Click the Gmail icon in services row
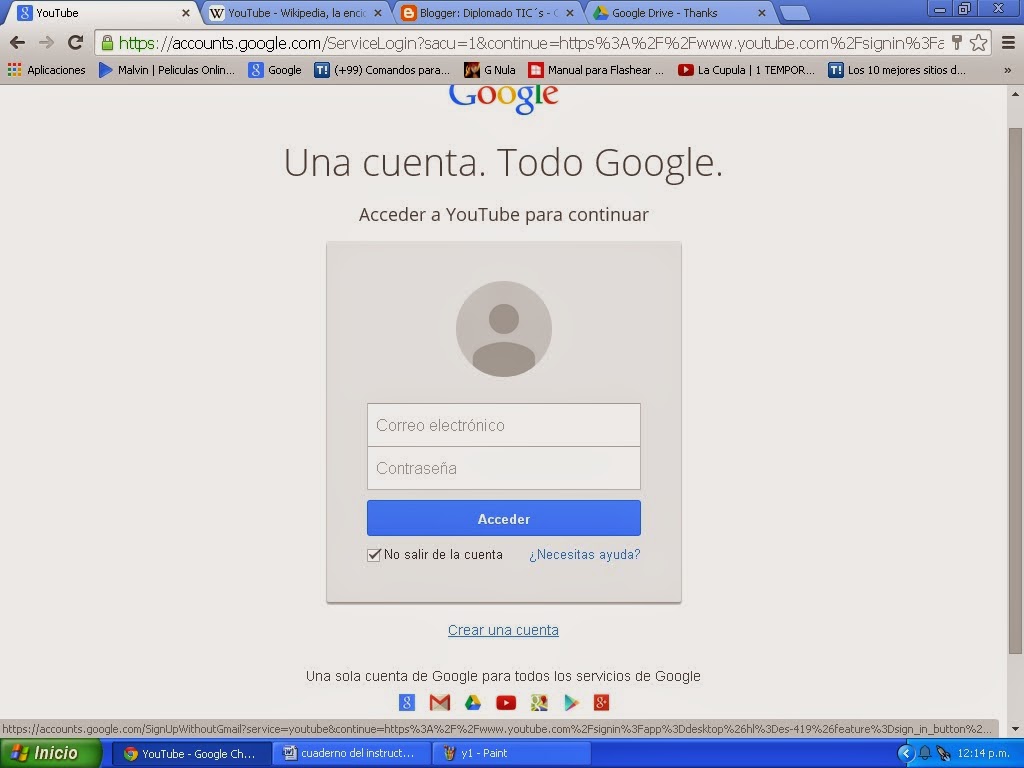Image resolution: width=1024 pixels, height=768 pixels. click(440, 703)
